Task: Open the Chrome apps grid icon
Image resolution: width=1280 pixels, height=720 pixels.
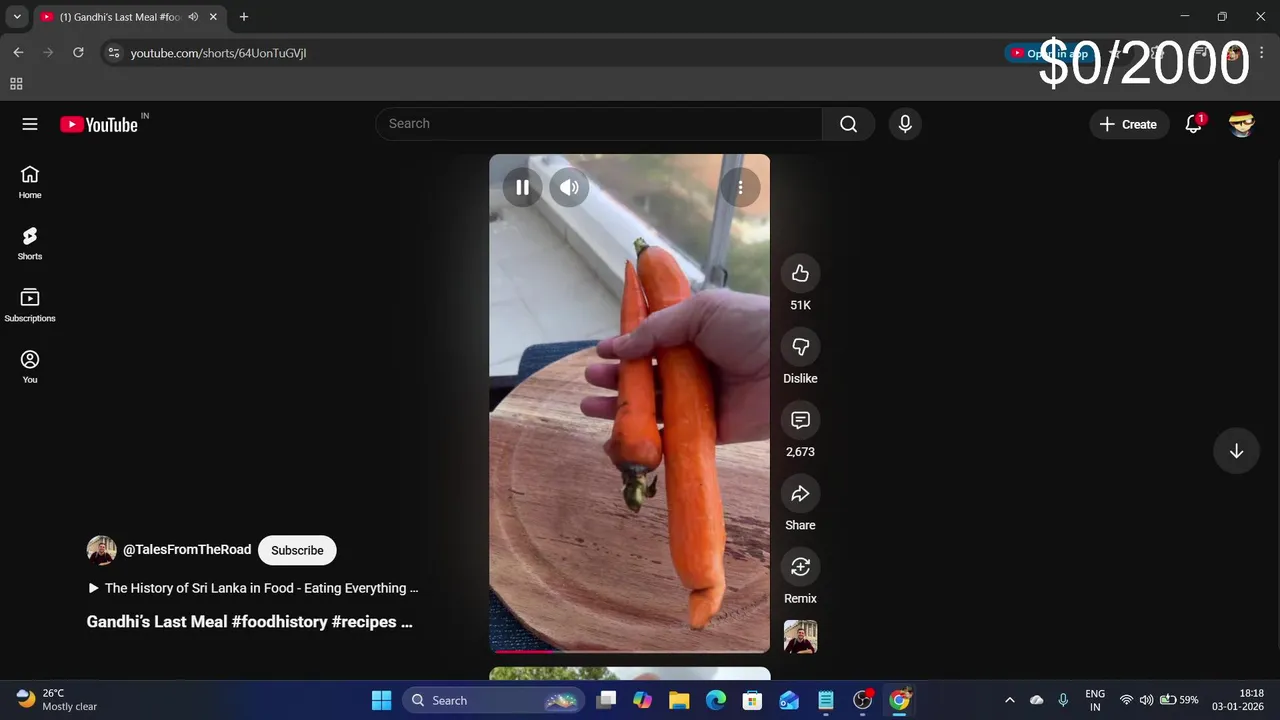Action: (x=16, y=84)
